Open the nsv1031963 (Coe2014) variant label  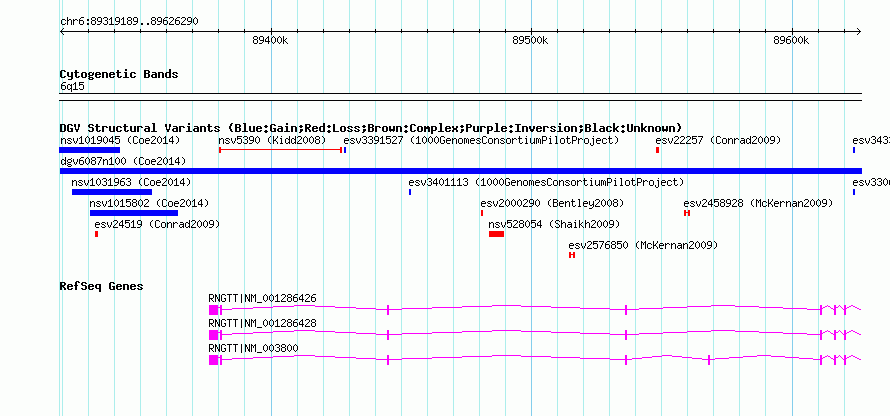[x=131, y=182]
